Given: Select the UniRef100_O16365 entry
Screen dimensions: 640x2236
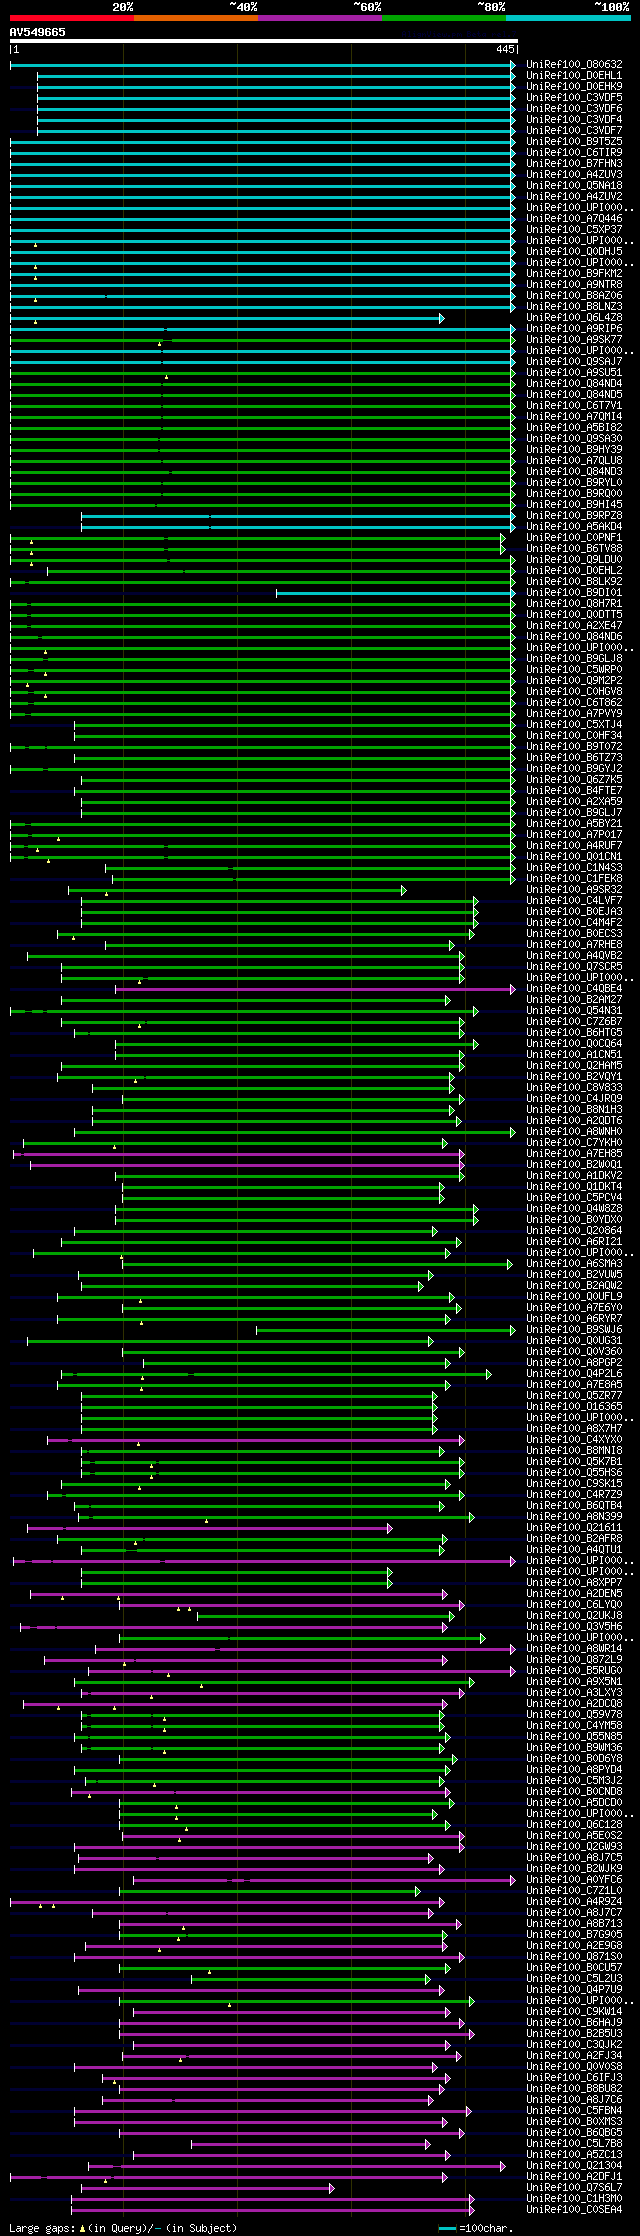Looking at the screenshot, I should [x=574, y=1406].
